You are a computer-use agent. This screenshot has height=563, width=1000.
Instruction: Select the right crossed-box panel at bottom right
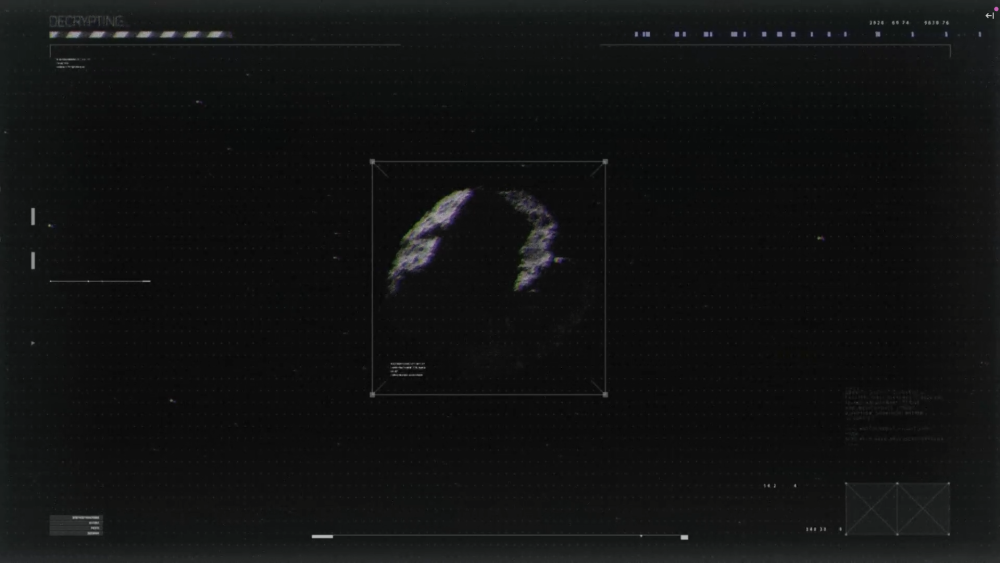coord(923,509)
